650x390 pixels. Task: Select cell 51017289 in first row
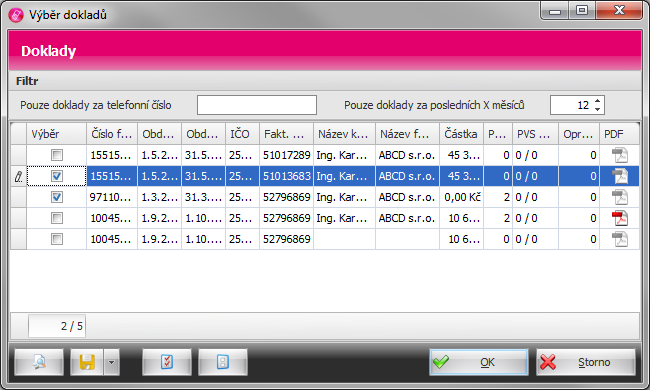[x=286, y=155]
